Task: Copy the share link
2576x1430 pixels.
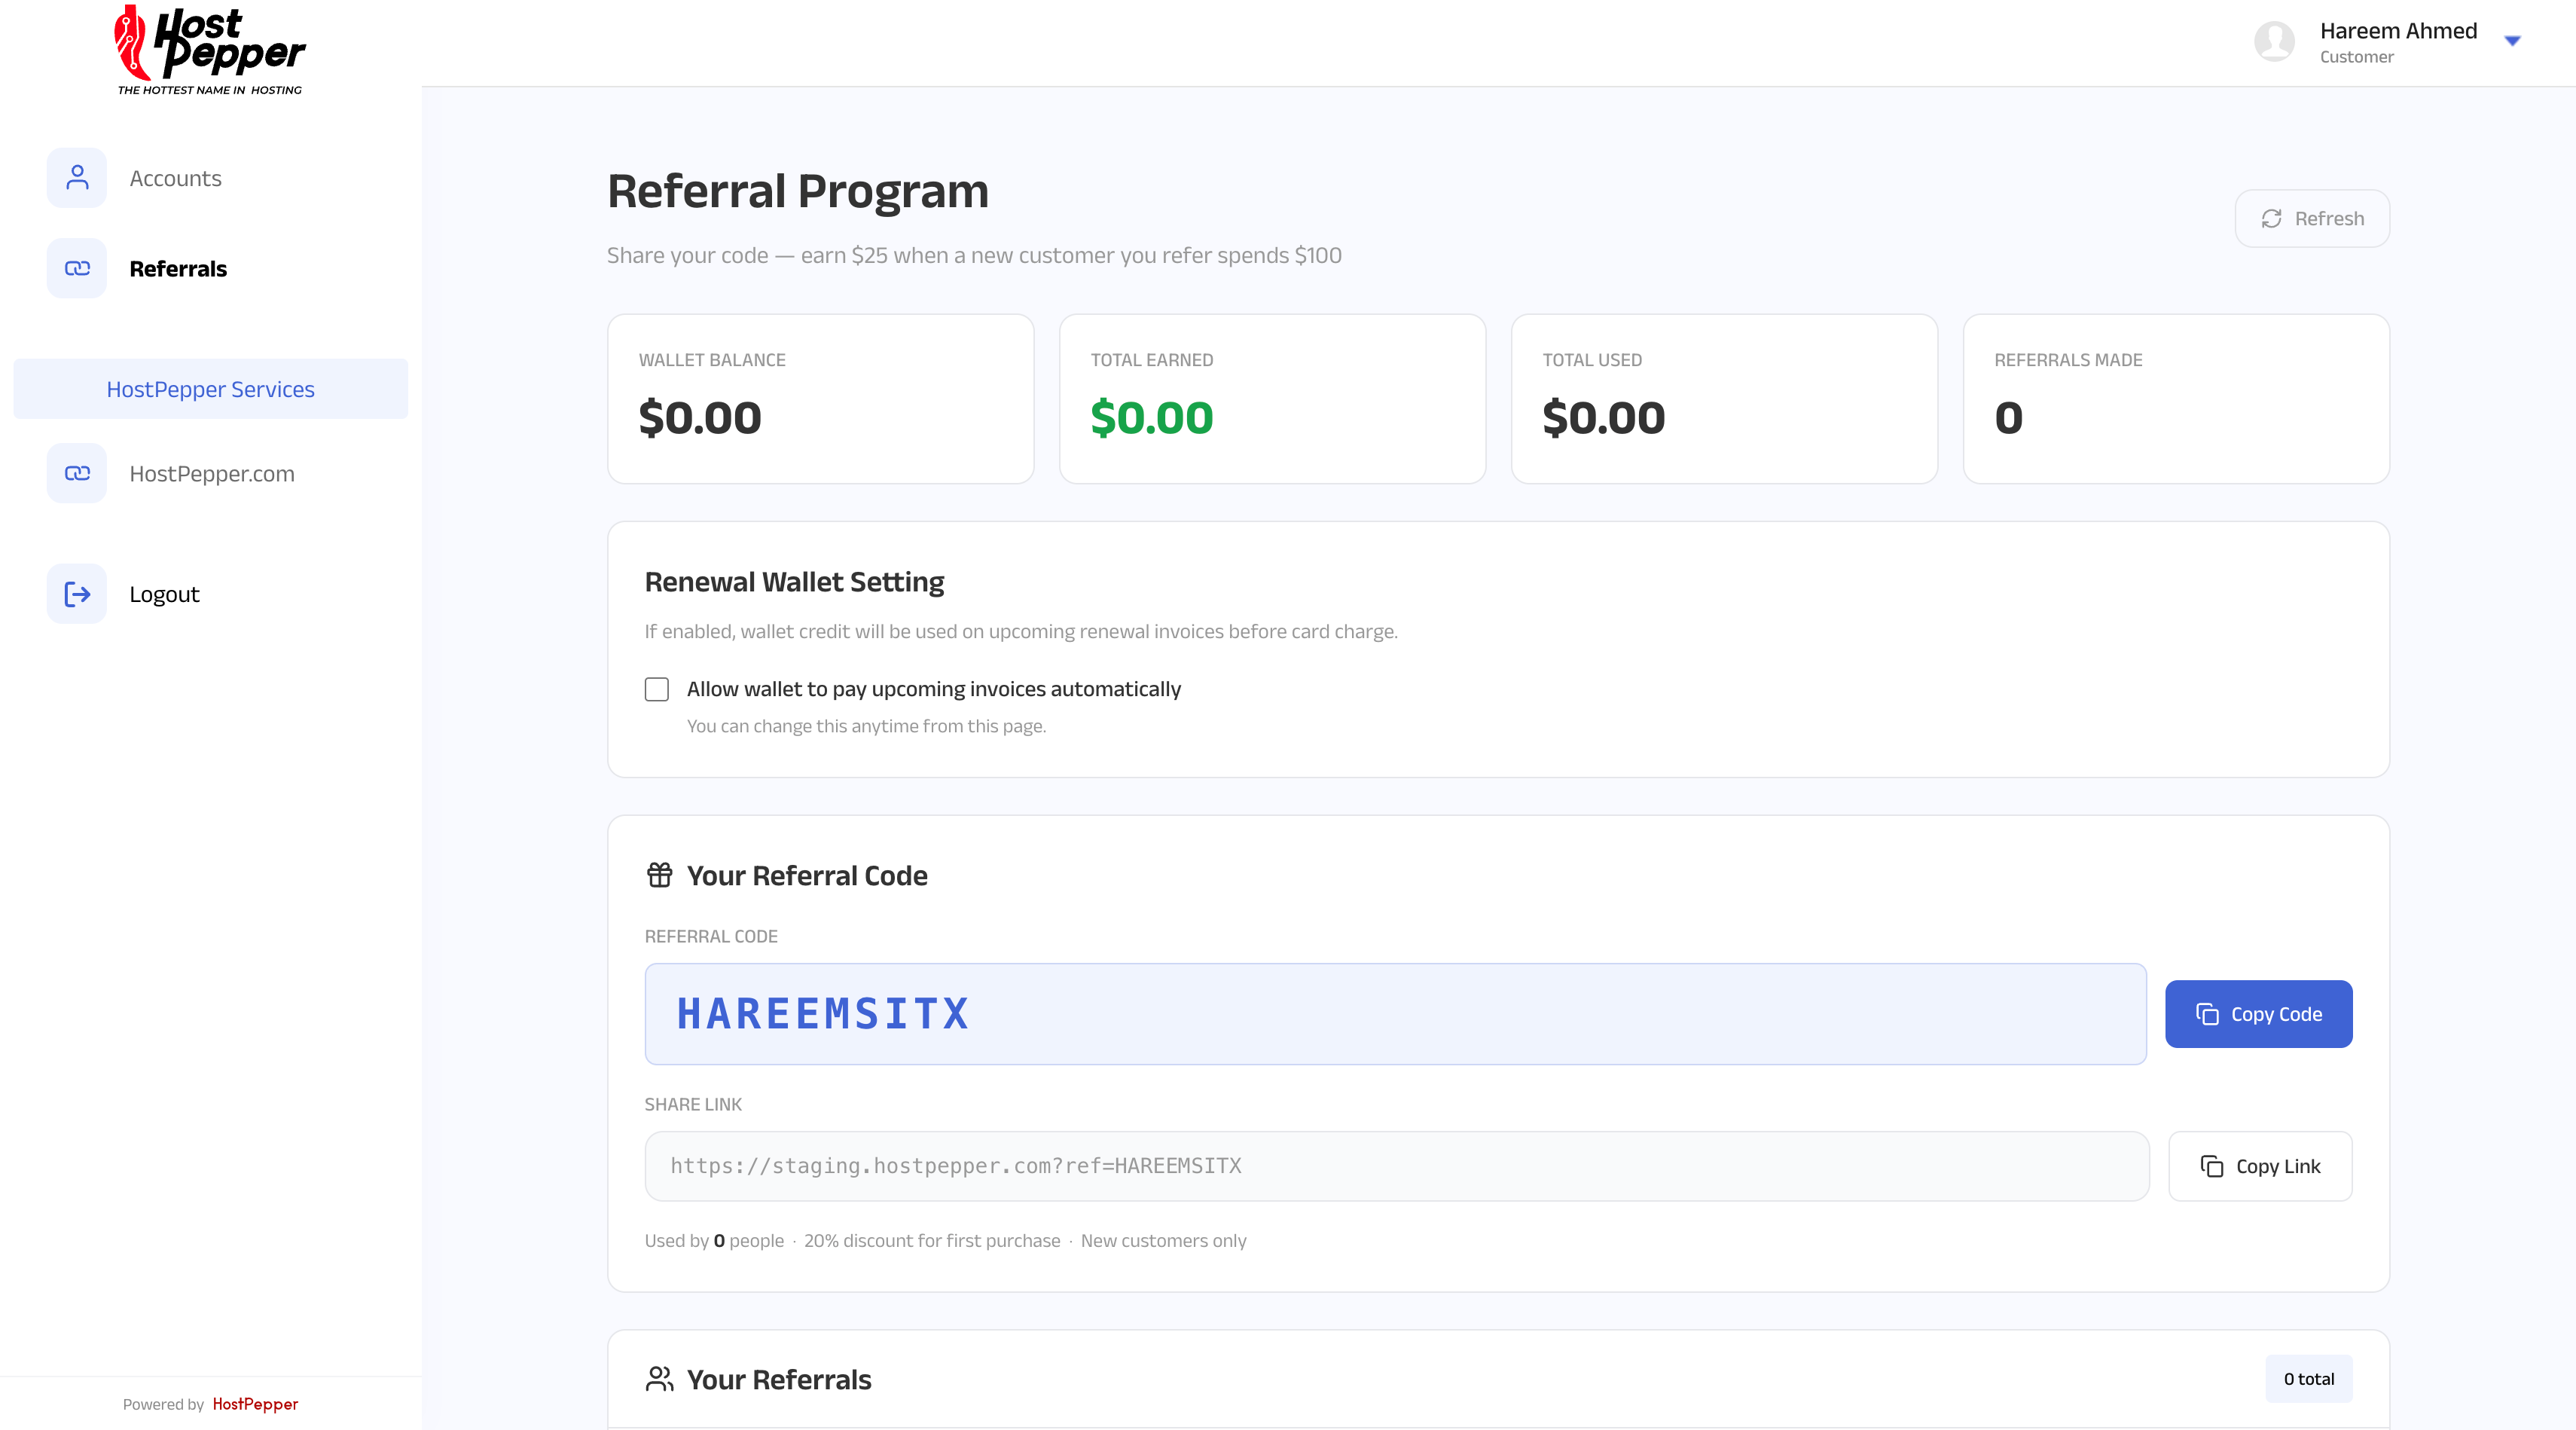Action: (x=2260, y=1166)
